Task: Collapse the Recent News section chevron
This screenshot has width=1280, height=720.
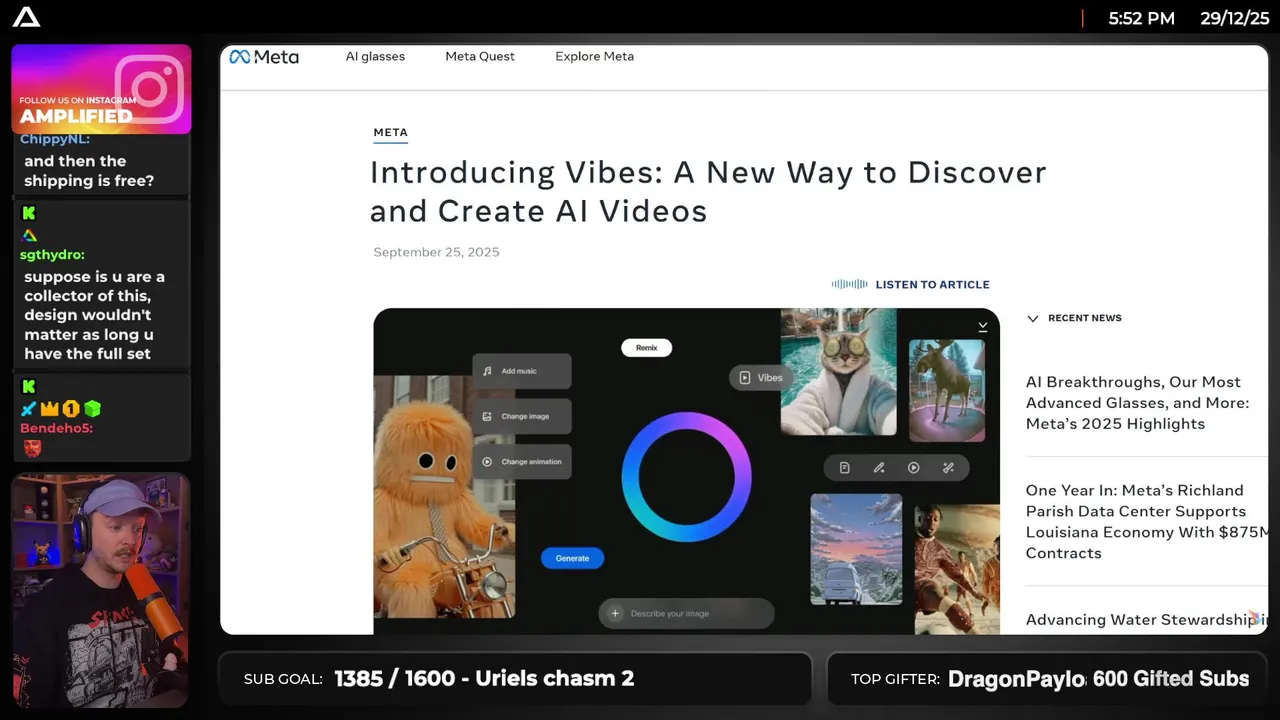Action: tap(1033, 318)
